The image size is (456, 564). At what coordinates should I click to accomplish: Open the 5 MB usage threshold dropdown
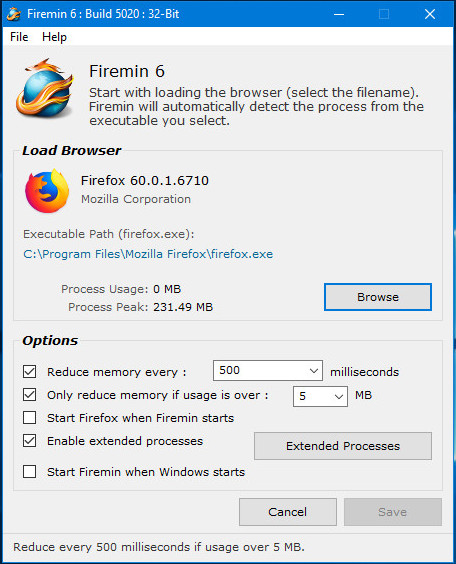point(320,396)
